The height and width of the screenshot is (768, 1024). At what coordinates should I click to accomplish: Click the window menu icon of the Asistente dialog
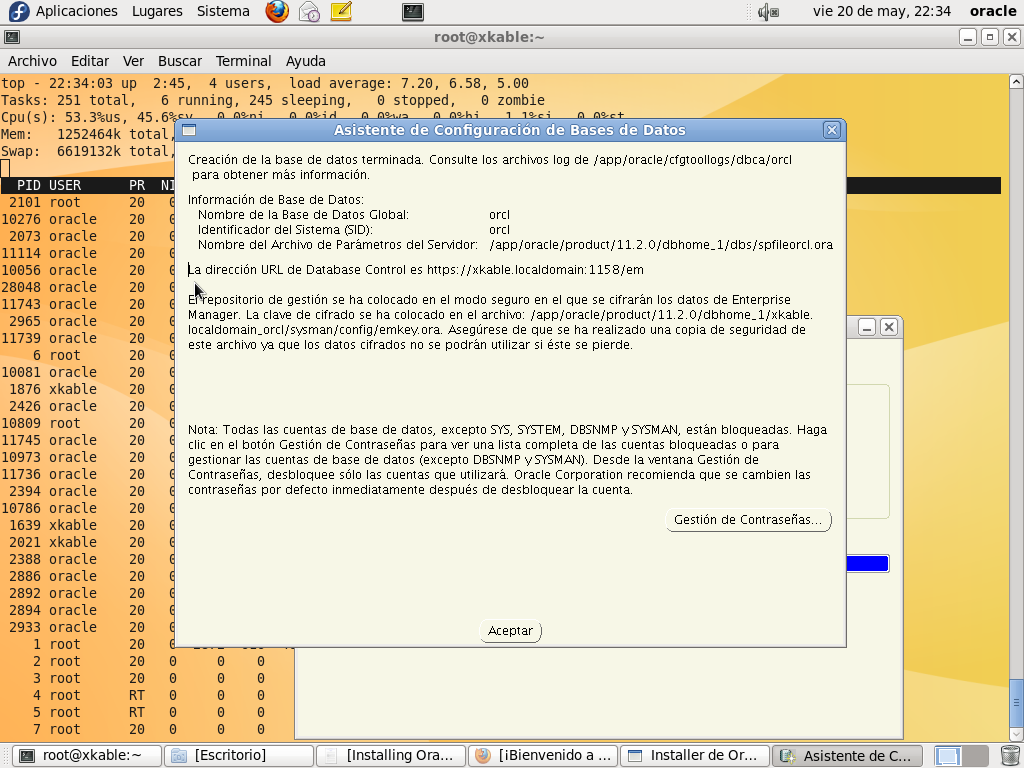[189, 130]
